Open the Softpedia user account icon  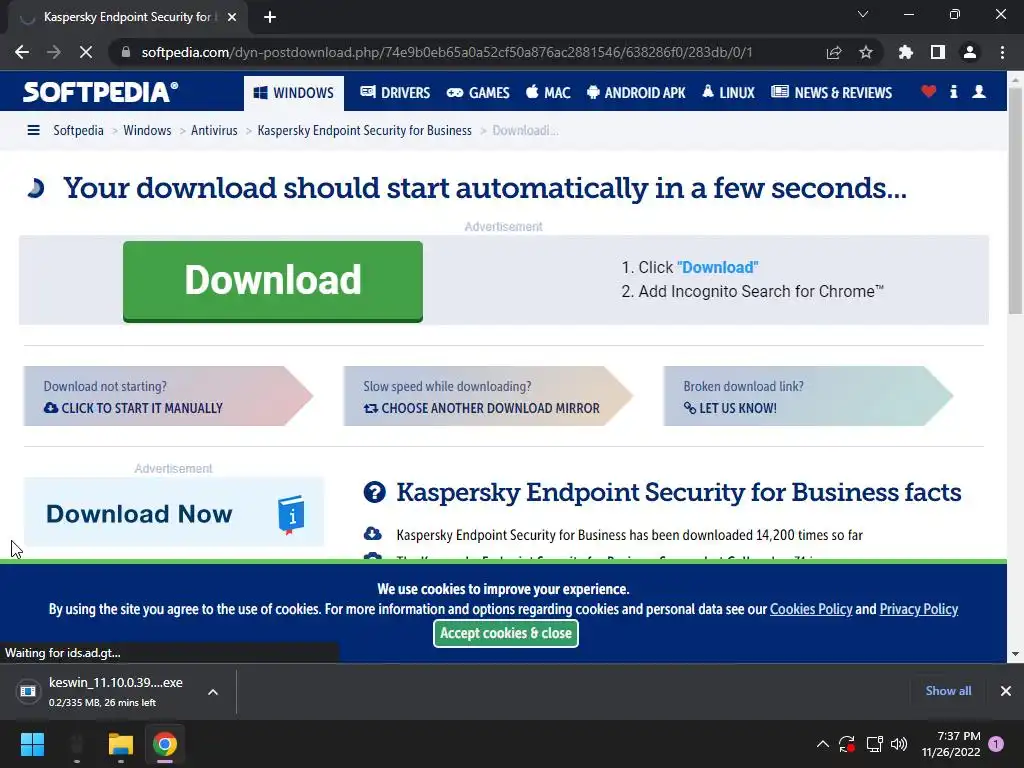point(979,91)
